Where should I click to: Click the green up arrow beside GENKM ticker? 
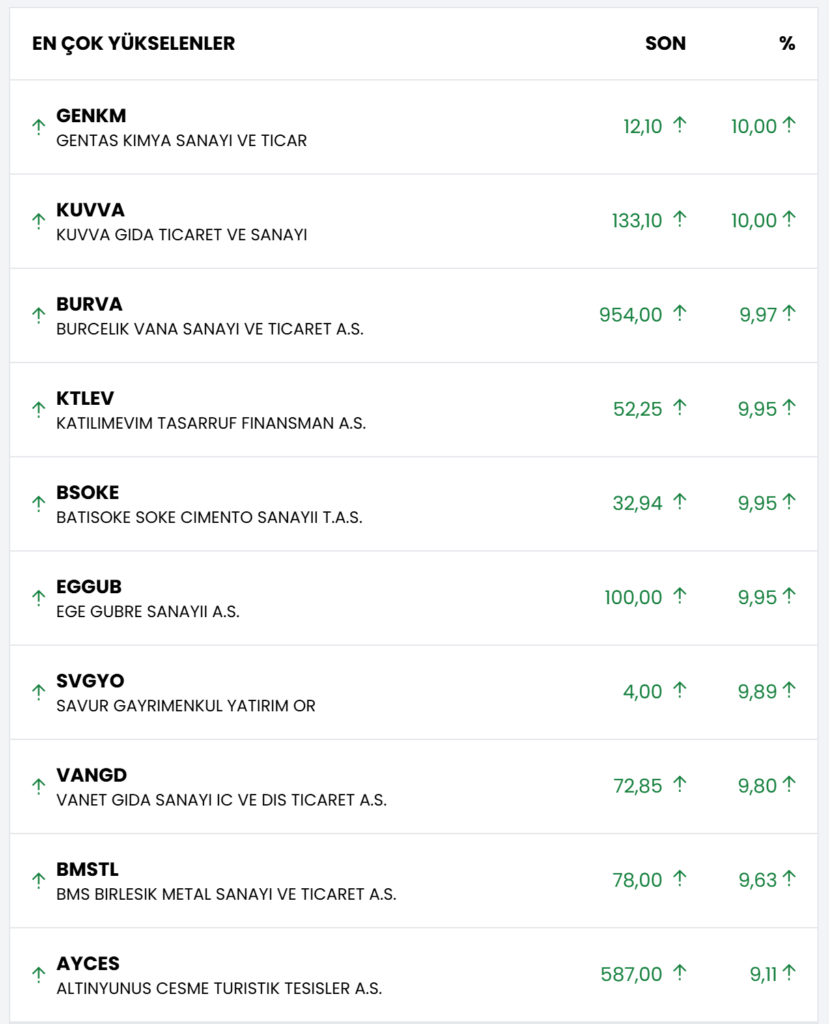coord(39,127)
